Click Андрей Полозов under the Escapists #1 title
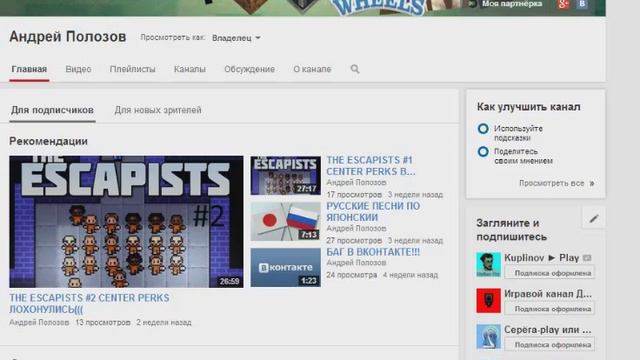This screenshot has height=360, width=640. 356,182
